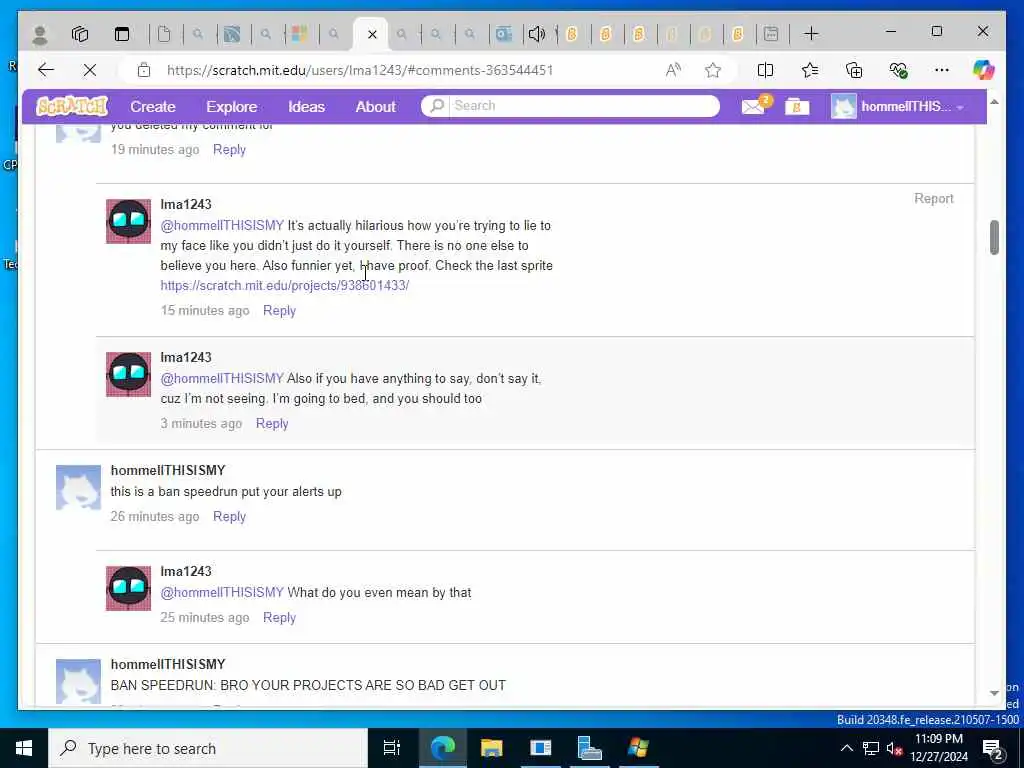The width and height of the screenshot is (1024, 768).
Task: Click the Windows flag app in taskbar
Action: [x=638, y=748]
